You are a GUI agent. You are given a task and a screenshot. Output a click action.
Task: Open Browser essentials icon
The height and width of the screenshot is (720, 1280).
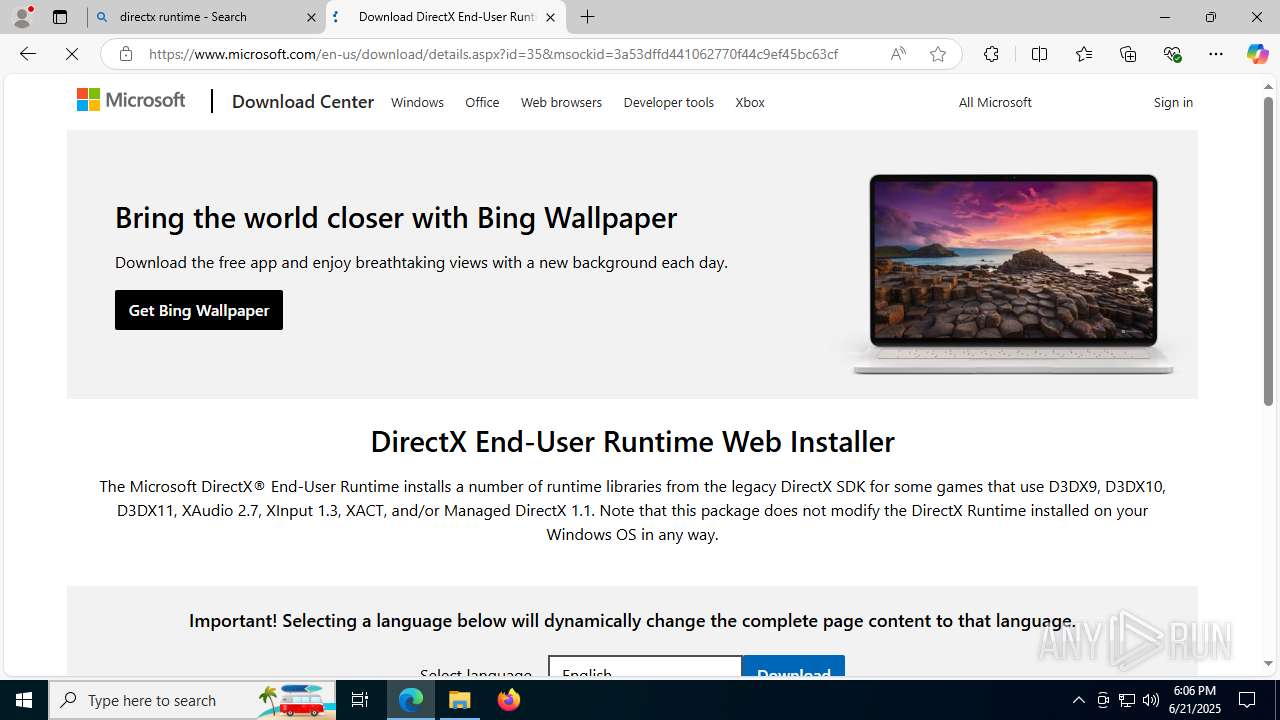[1172, 54]
